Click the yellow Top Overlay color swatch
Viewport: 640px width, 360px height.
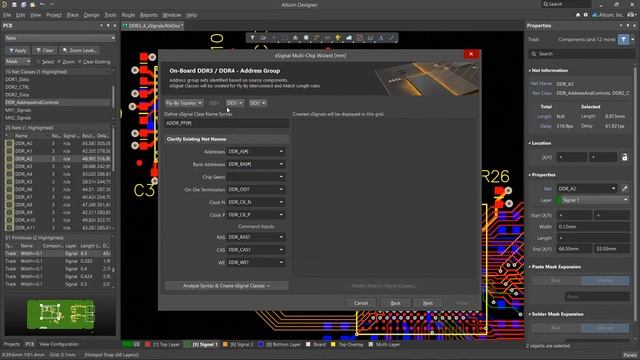333,344
